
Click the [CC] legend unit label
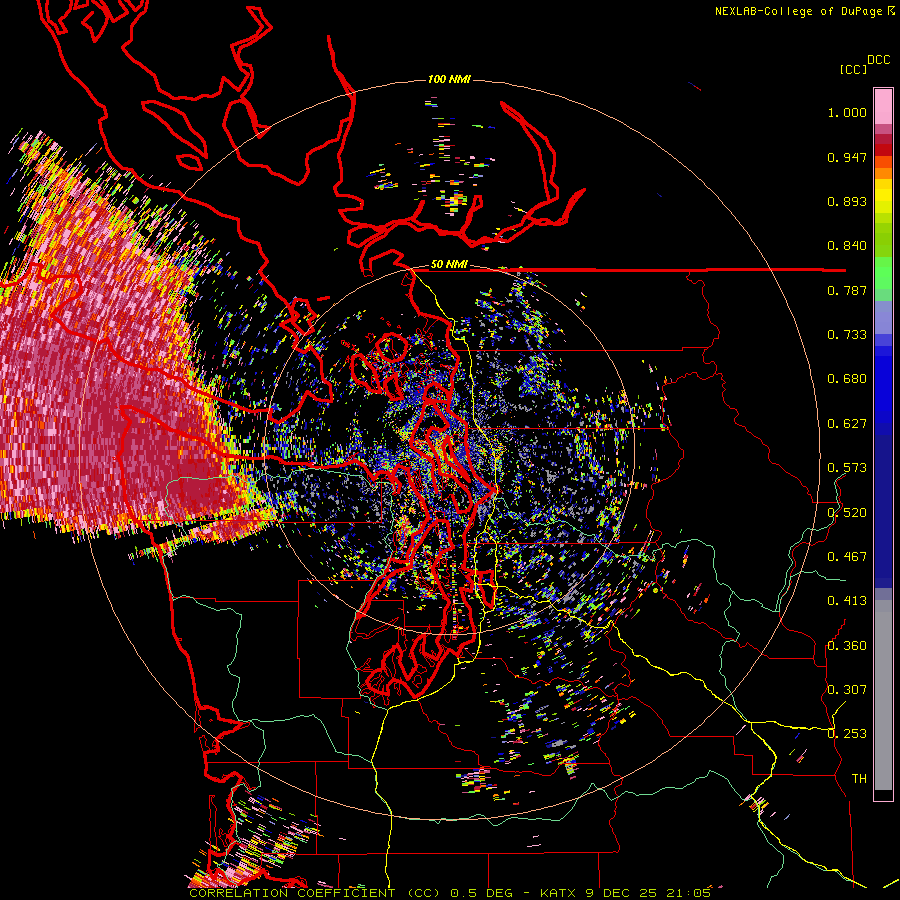[x=853, y=69]
